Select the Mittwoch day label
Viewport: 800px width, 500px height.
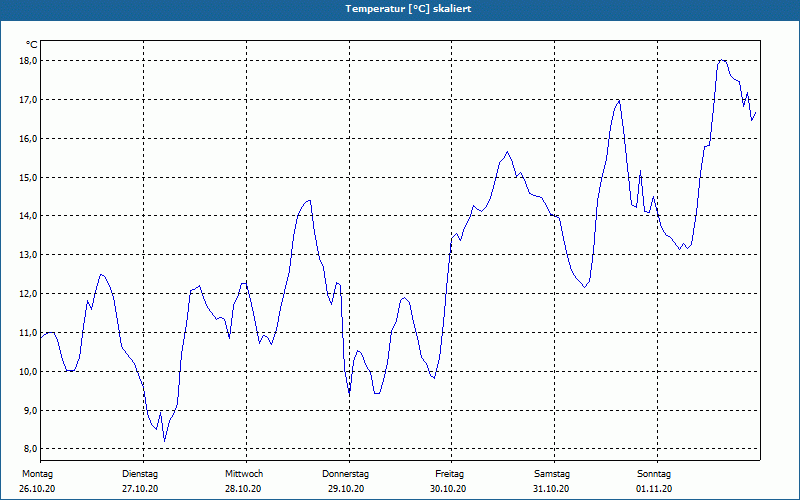click(244, 474)
